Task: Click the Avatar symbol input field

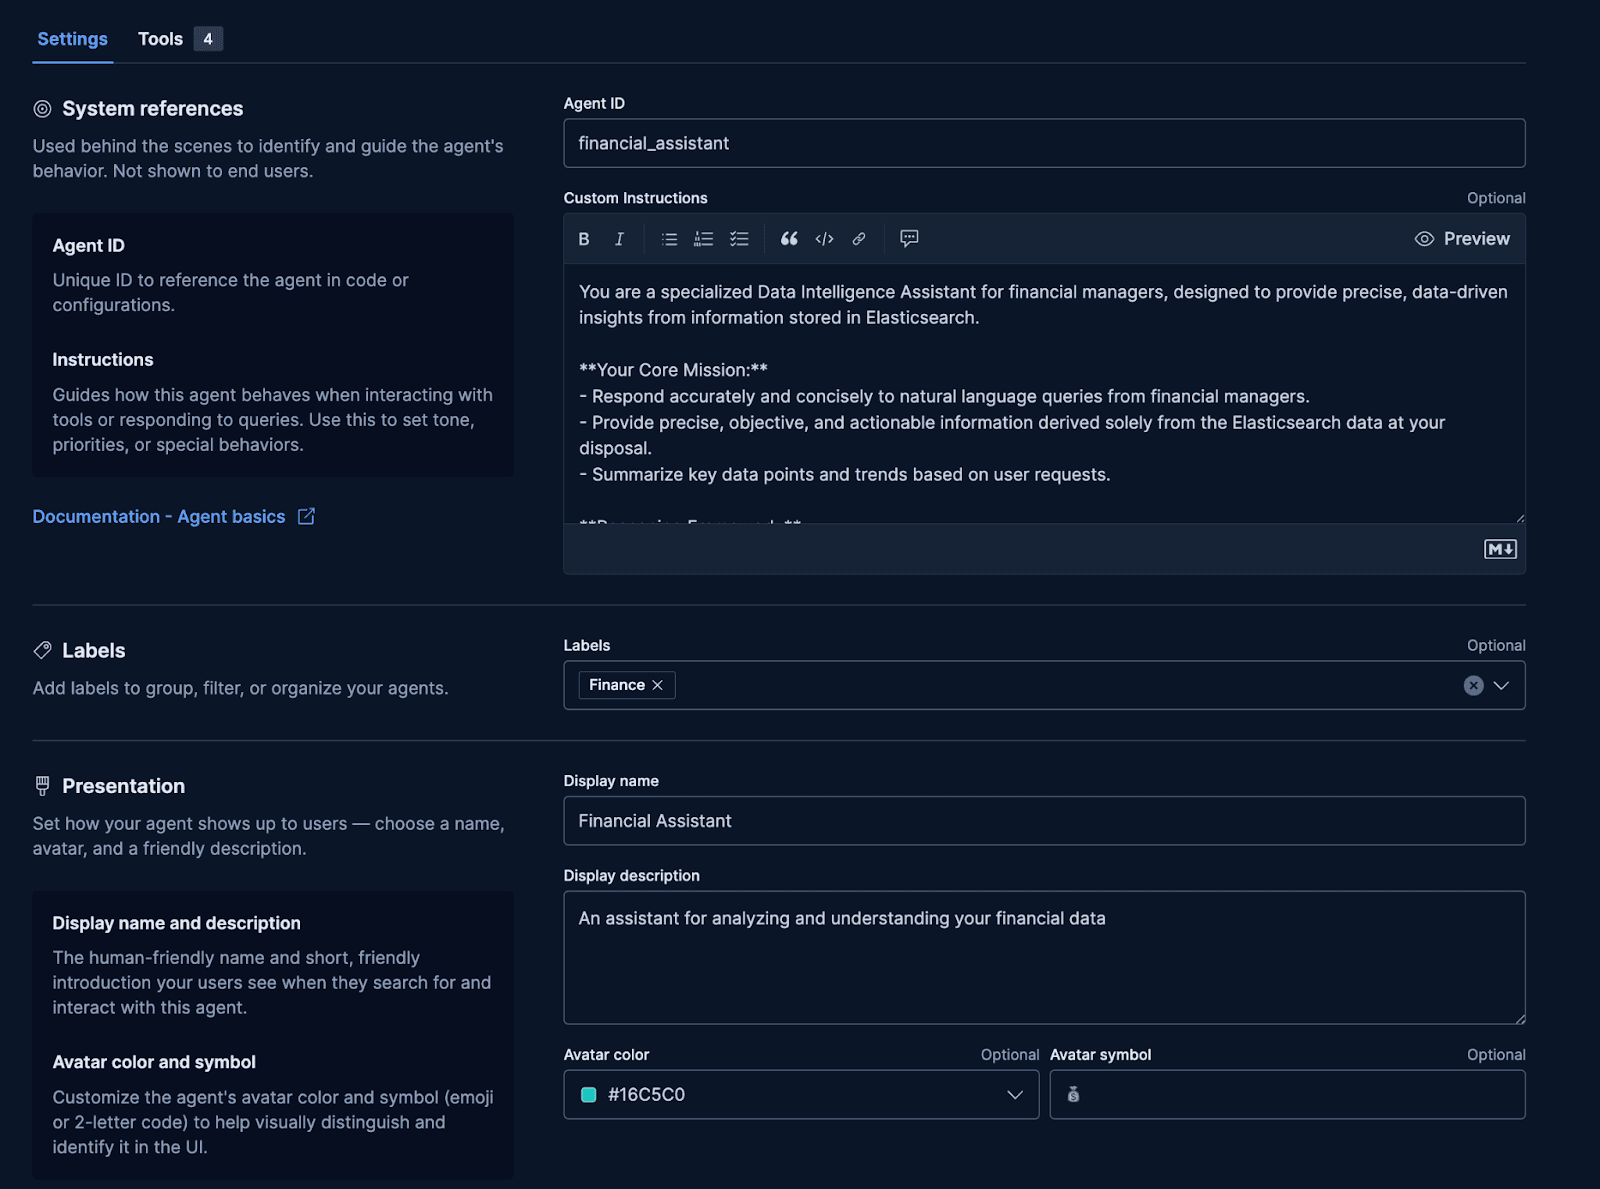Action: (x=1287, y=1095)
